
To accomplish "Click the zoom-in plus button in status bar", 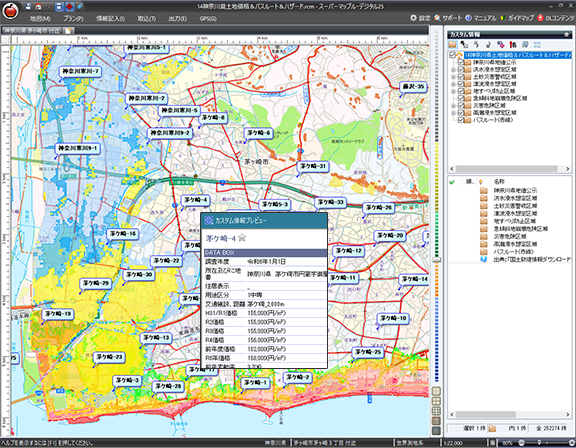I will click(x=572, y=443).
